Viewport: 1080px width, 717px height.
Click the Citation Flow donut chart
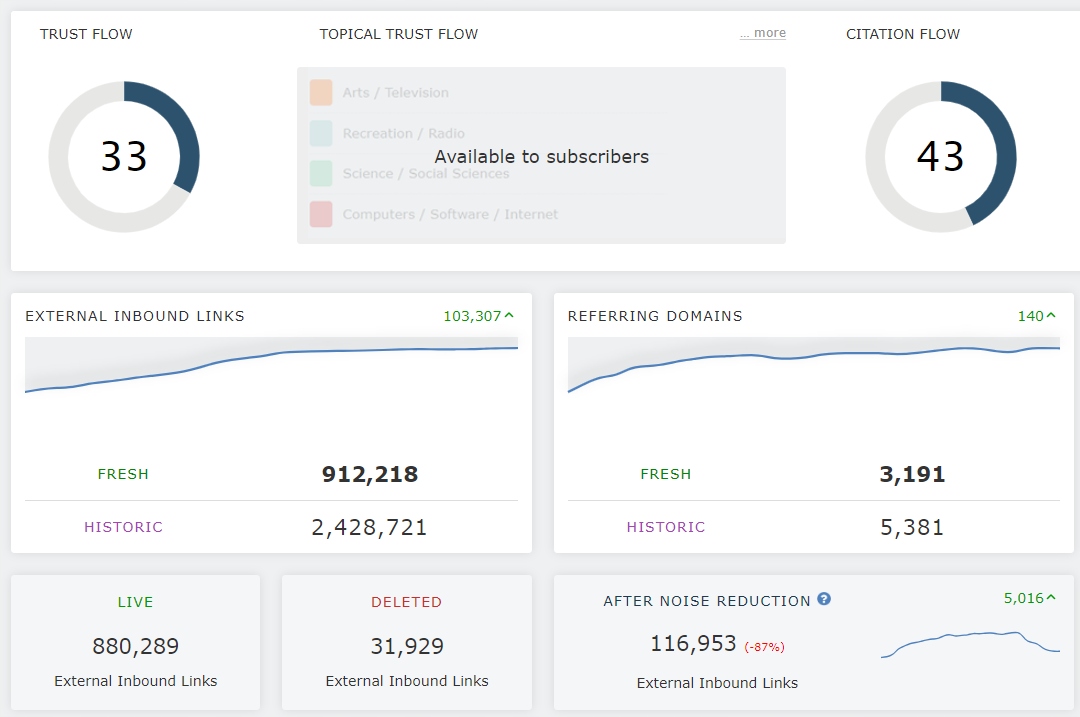[941, 157]
